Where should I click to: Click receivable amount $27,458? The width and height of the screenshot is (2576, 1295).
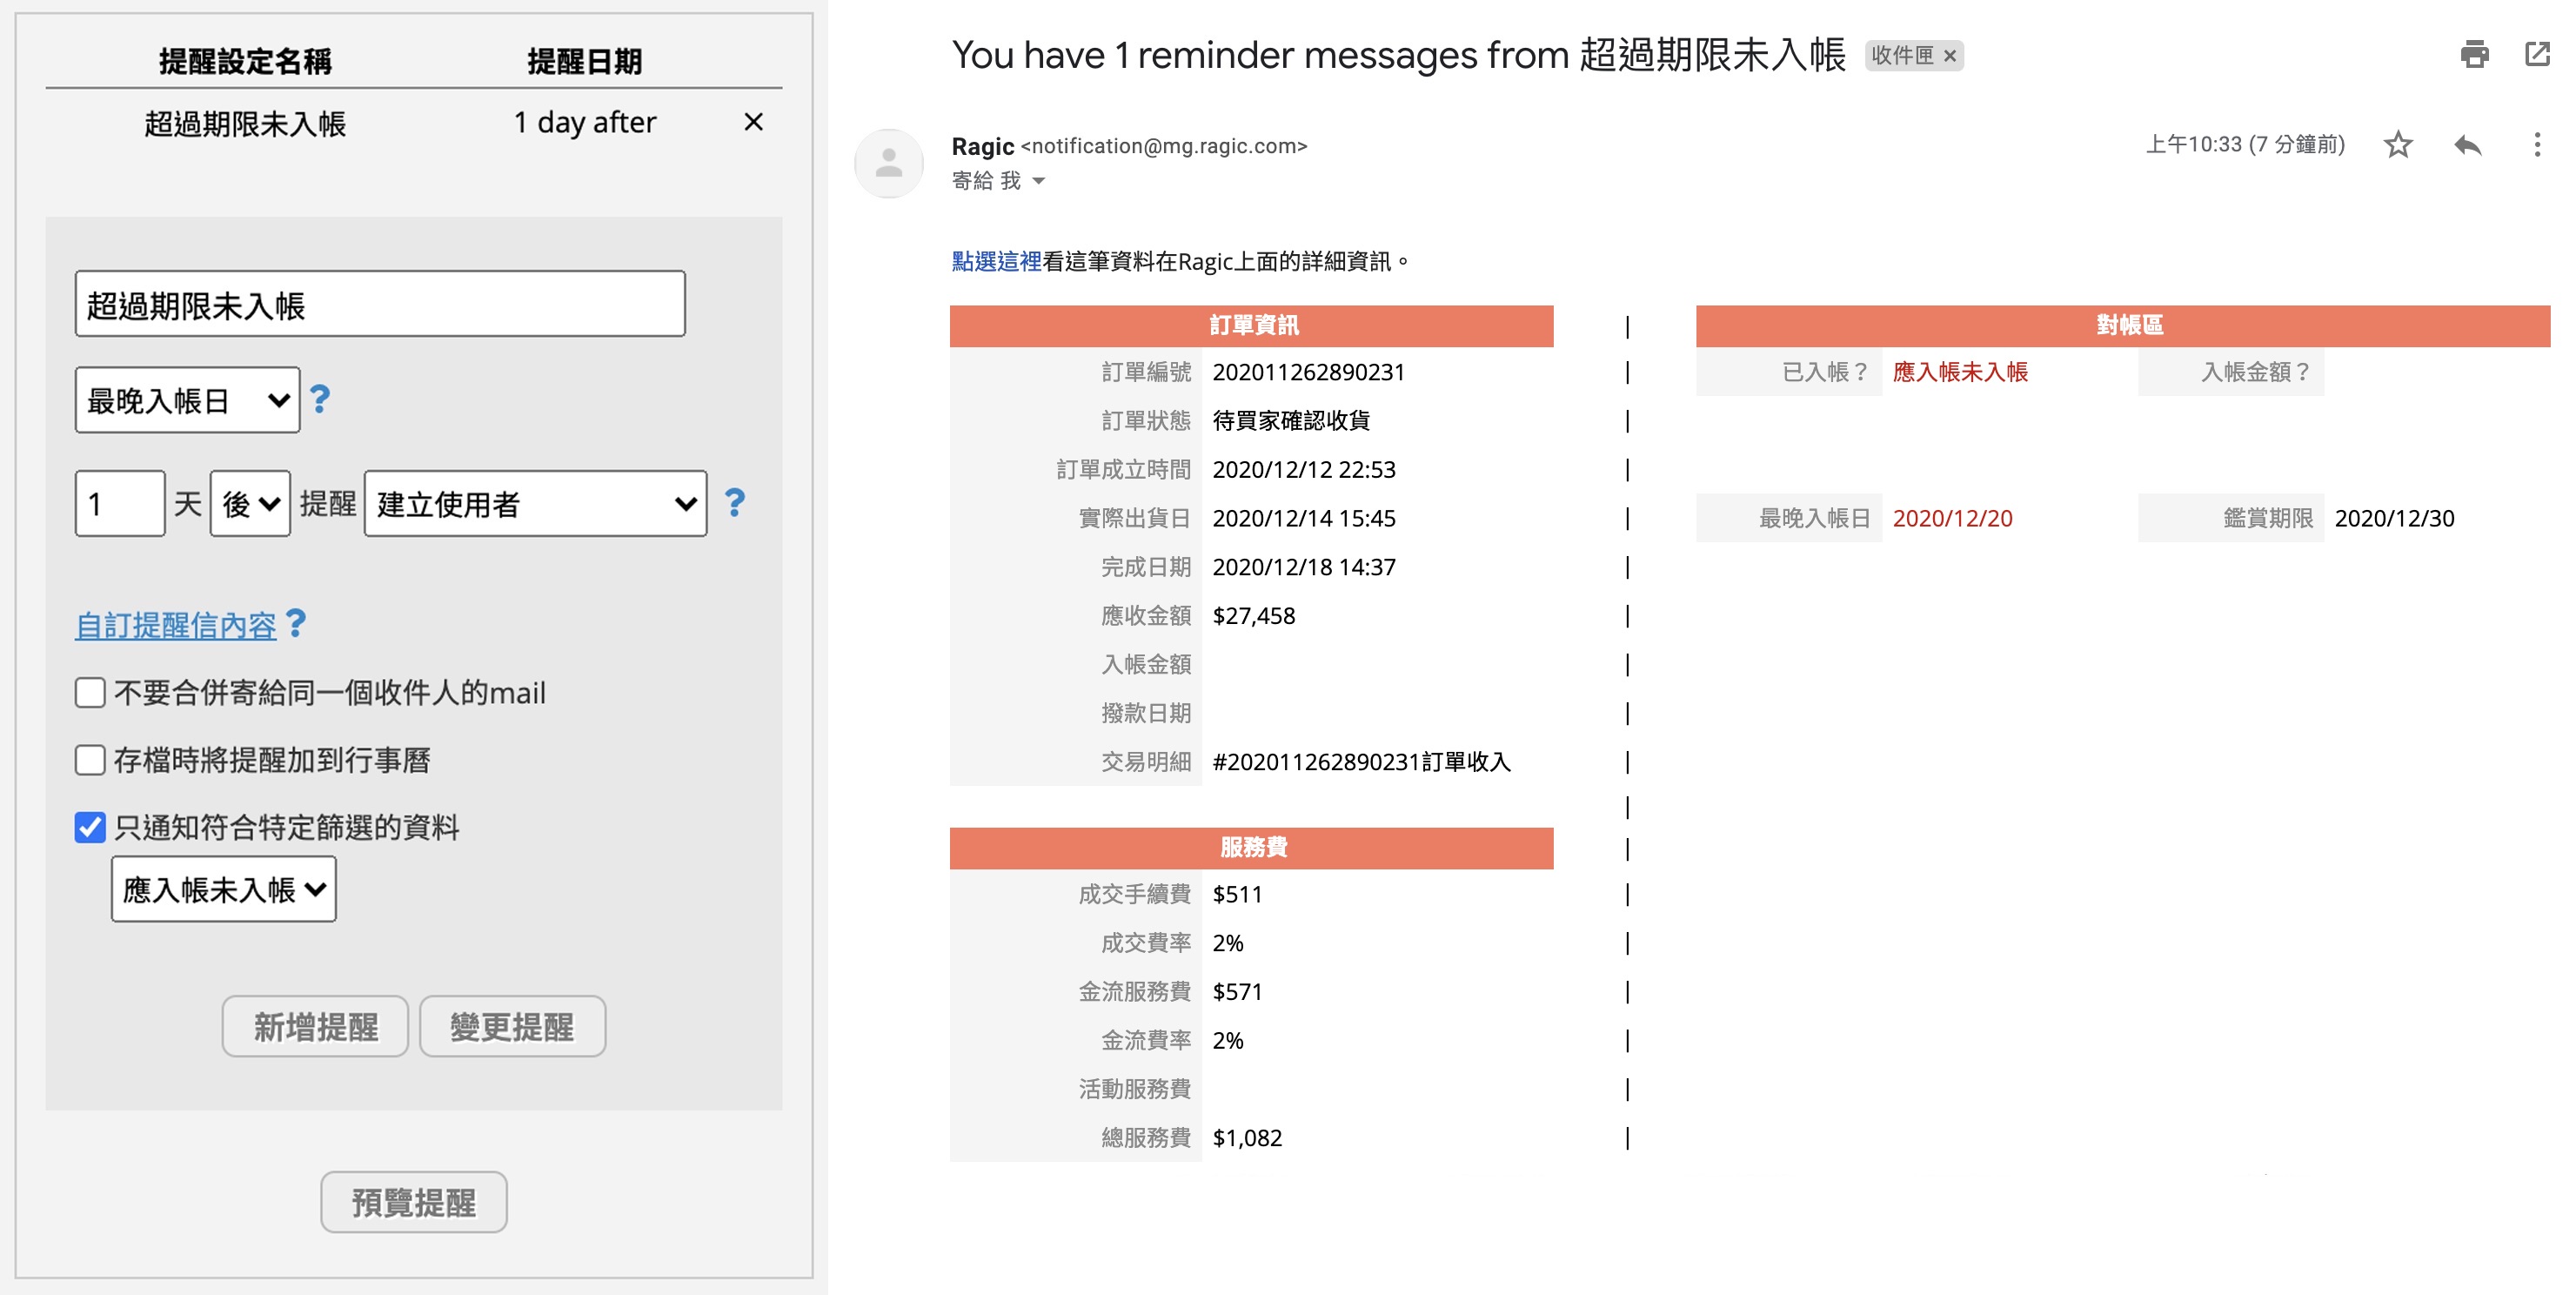pyautogui.click(x=1254, y=616)
